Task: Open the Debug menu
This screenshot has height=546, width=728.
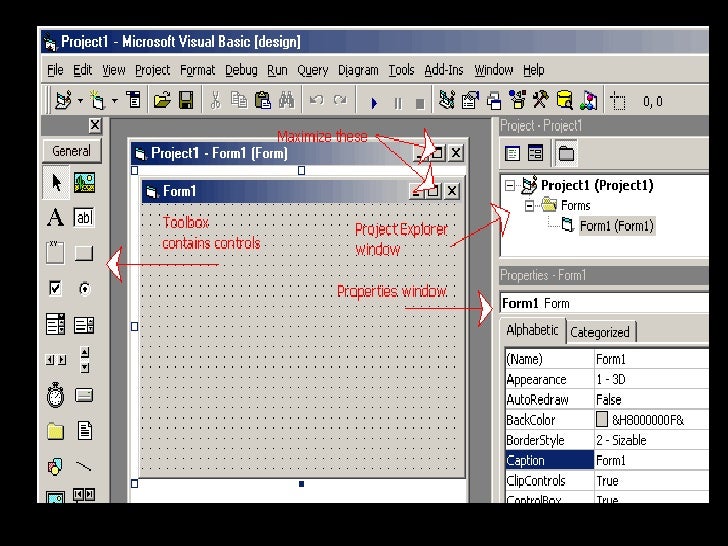Action: click(241, 70)
